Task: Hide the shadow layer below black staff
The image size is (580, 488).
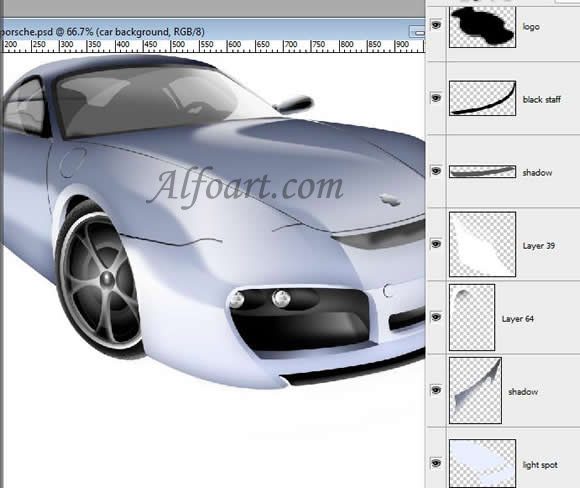Action: pyautogui.click(x=436, y=171)
